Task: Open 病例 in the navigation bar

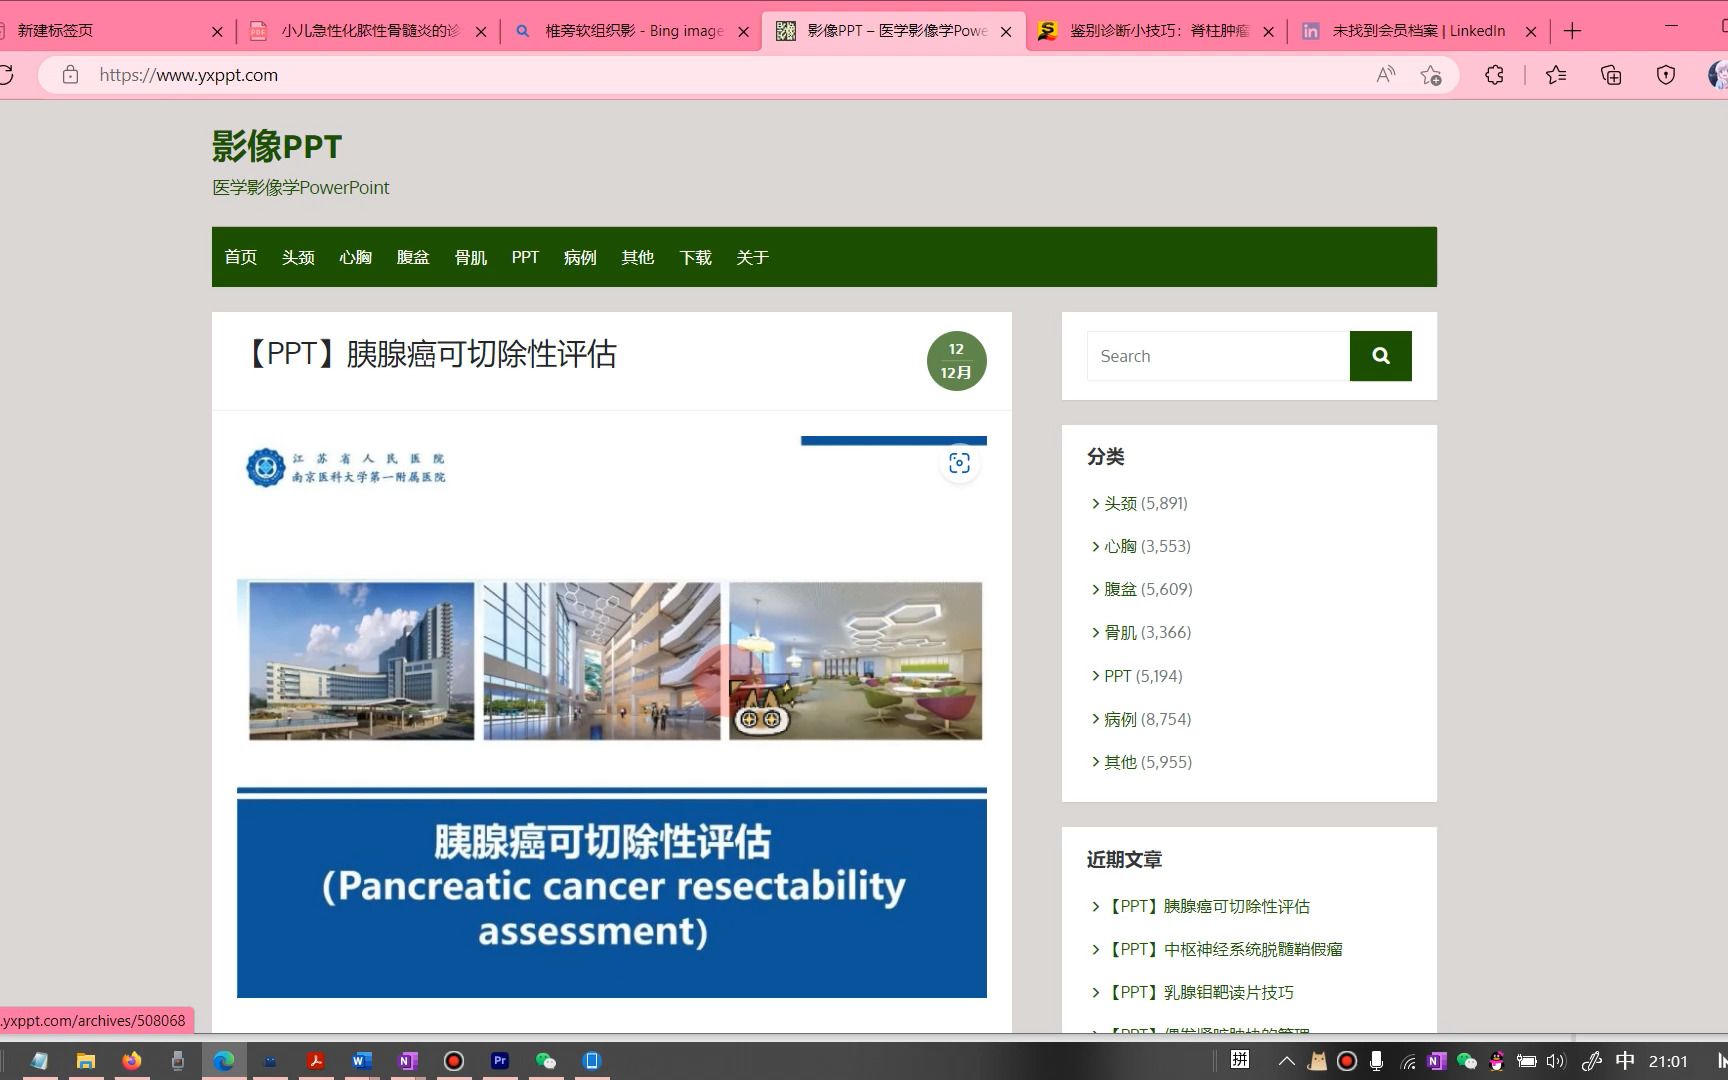Action: point(580,257)
